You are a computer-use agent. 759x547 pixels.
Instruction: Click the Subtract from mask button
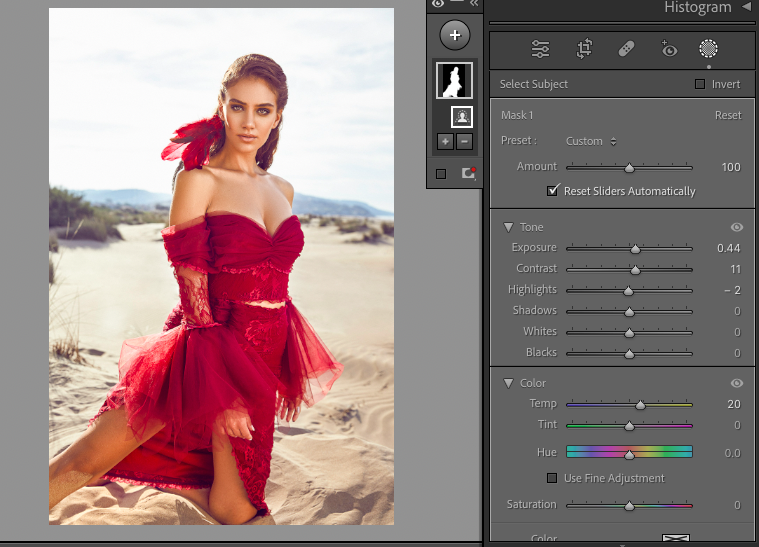(464, 142)
